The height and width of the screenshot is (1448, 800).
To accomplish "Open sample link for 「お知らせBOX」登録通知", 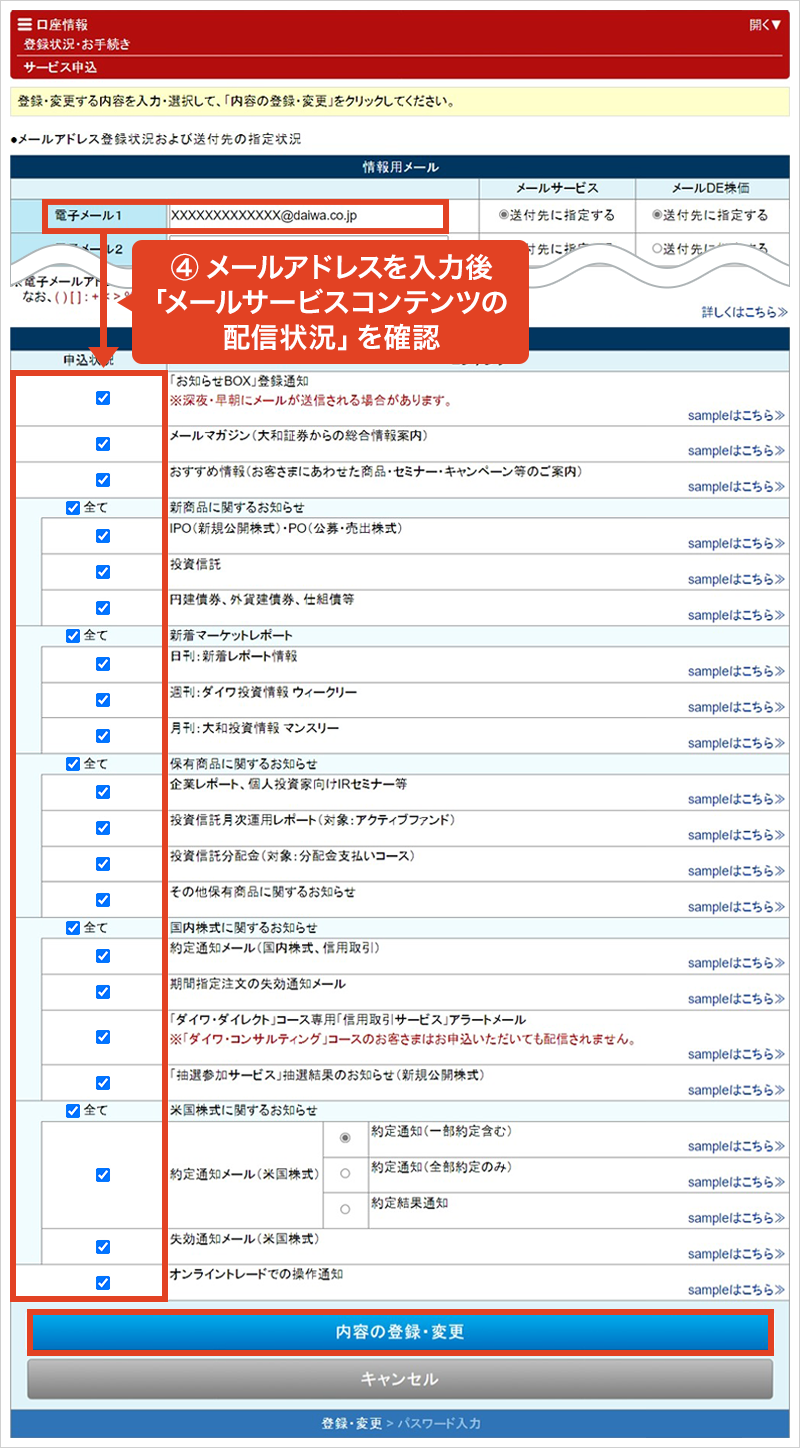I will (x=736, y=415).
